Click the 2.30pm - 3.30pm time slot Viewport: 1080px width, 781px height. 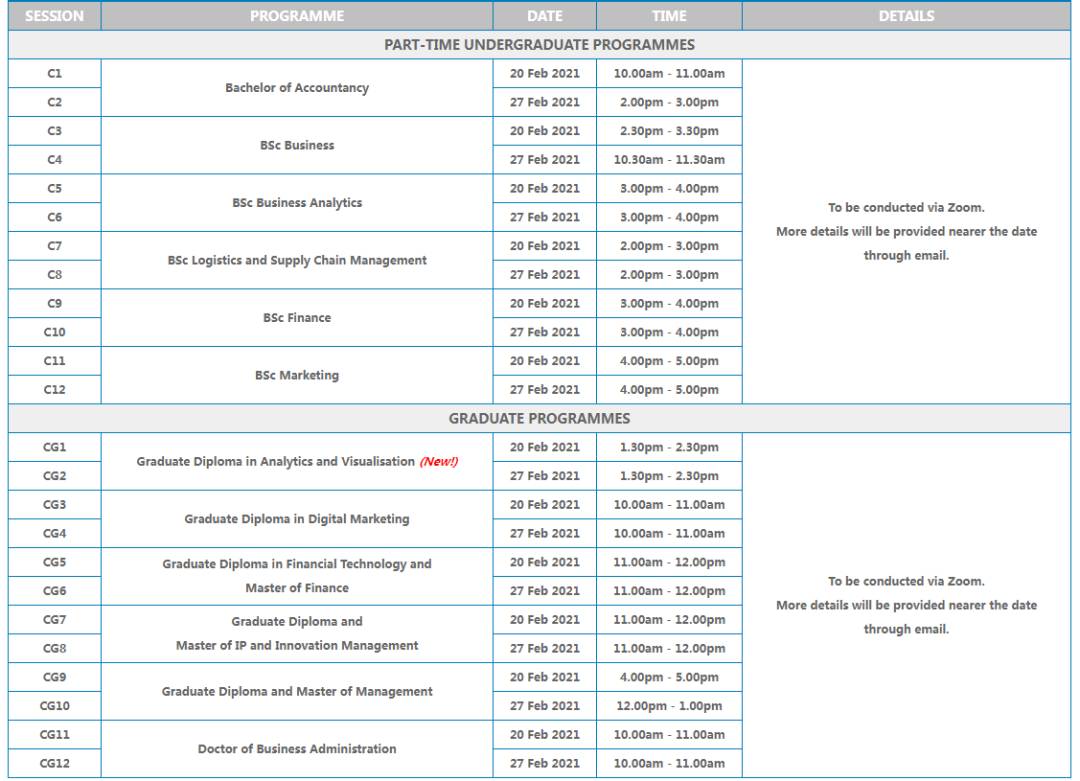click(x=669, y=131)
